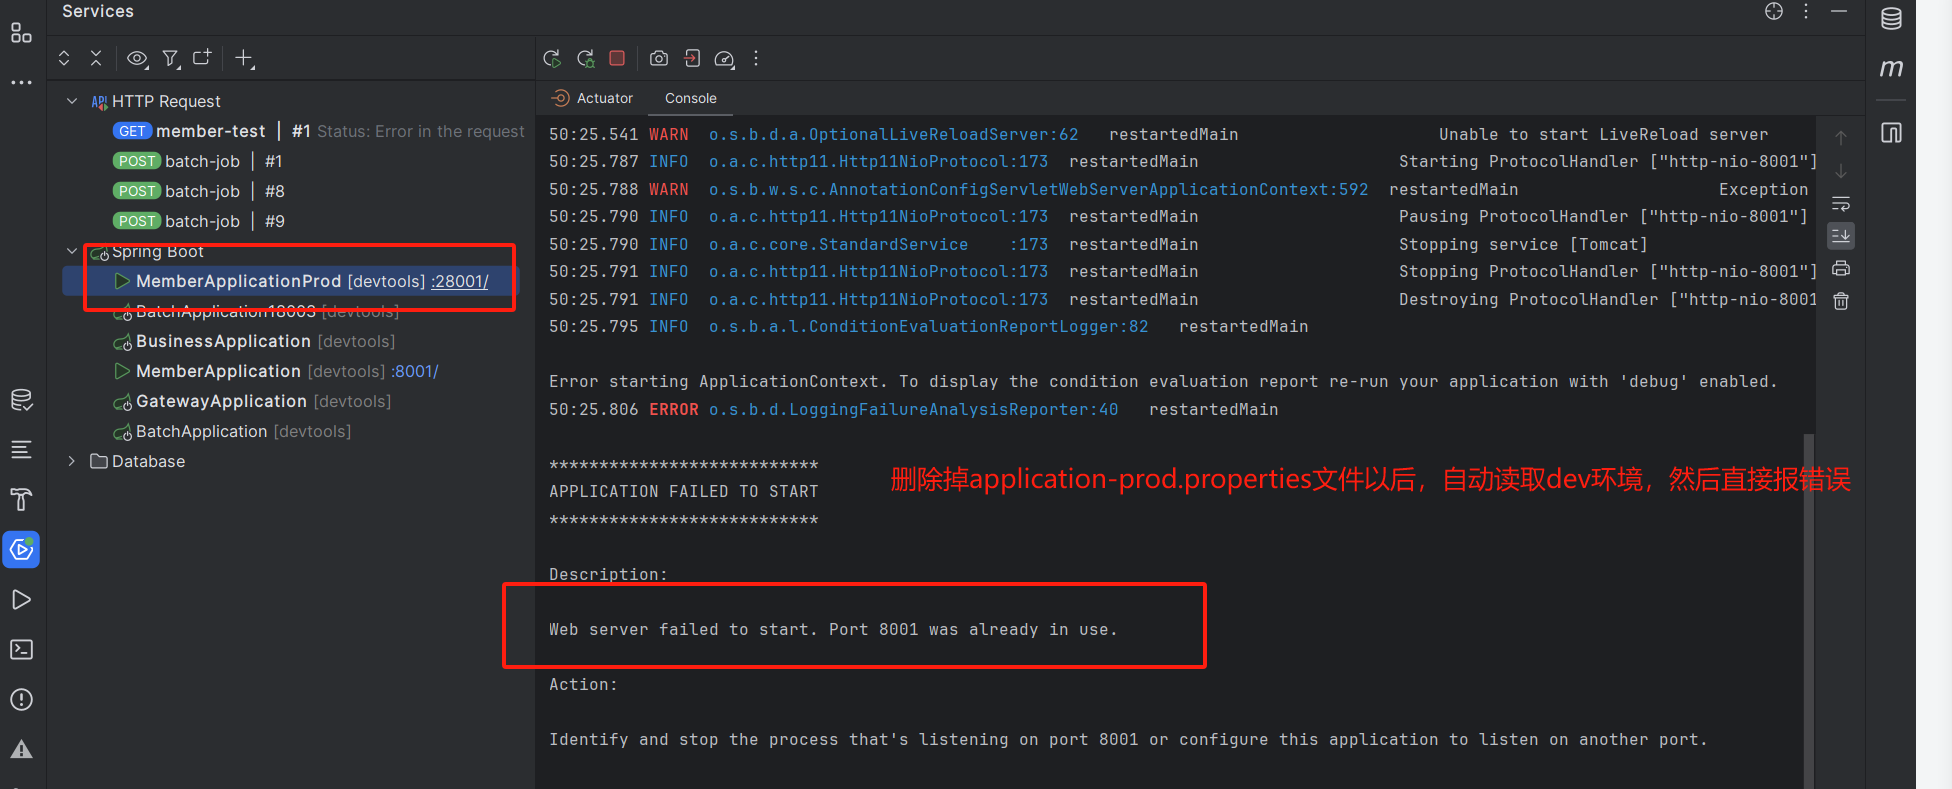
Task: Collapse the HTTP Request tree node
Action: (x=72, y=101)
